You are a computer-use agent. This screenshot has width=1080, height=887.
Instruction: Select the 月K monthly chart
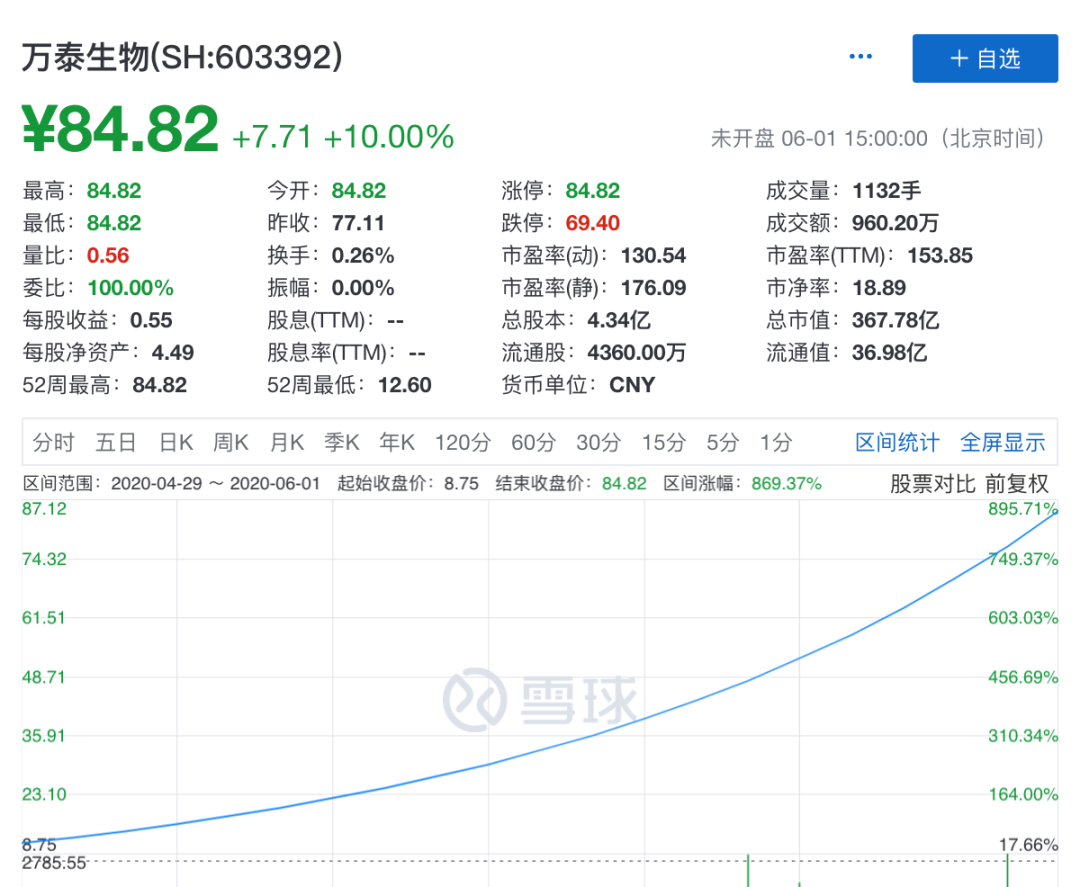(287, 442)
